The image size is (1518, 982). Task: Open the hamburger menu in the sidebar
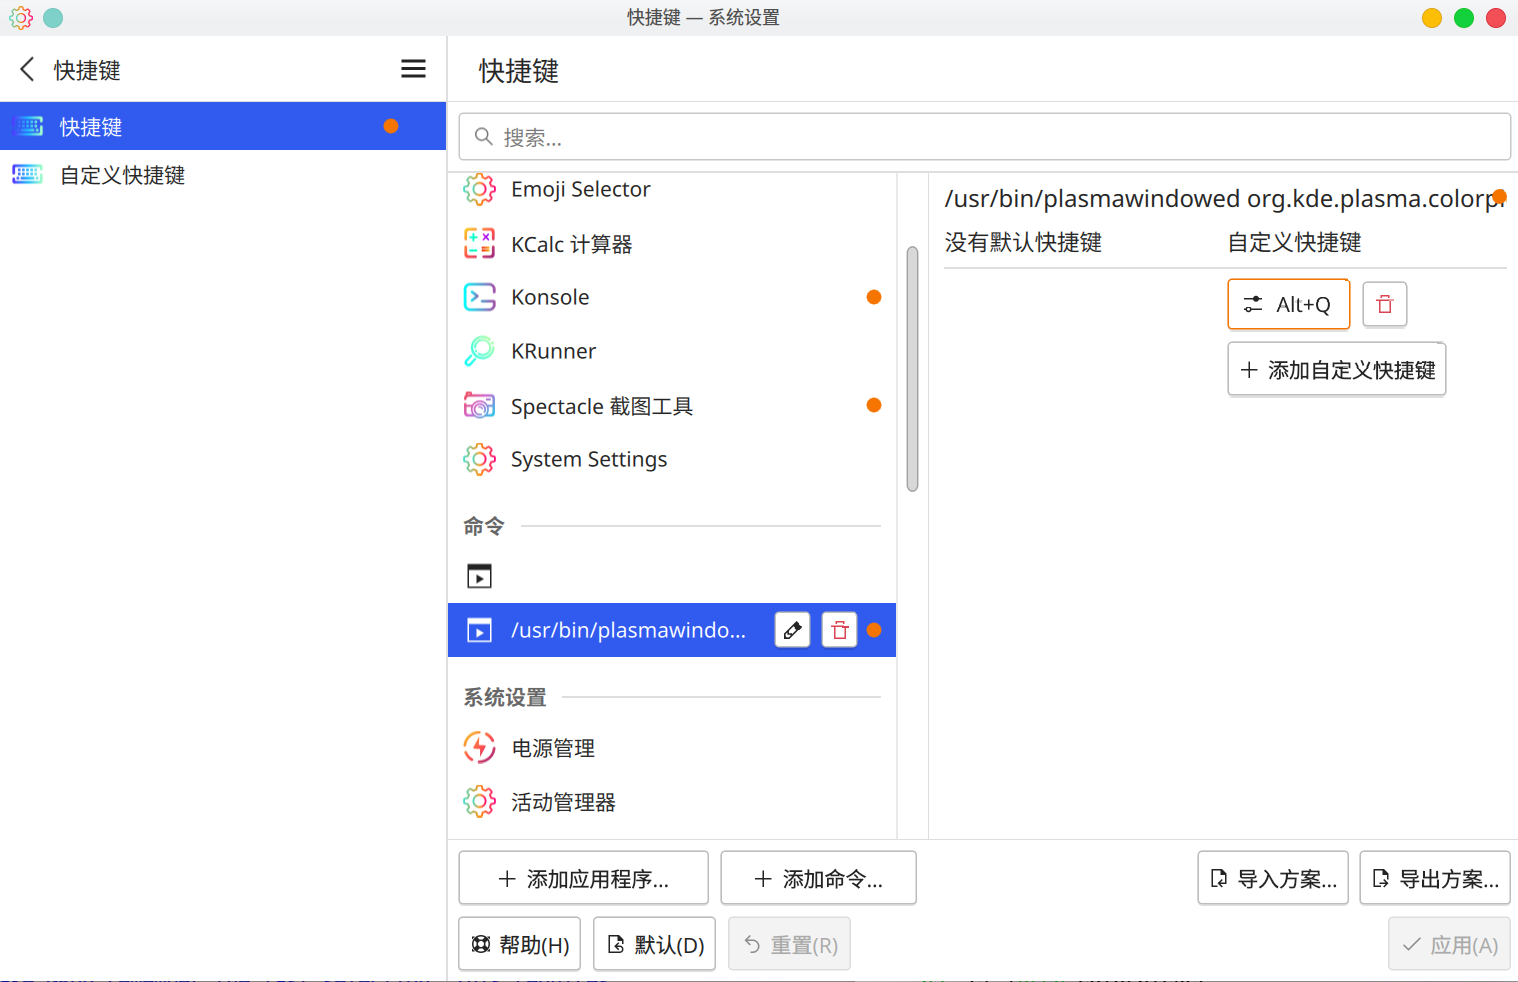[x=413, y=68]
